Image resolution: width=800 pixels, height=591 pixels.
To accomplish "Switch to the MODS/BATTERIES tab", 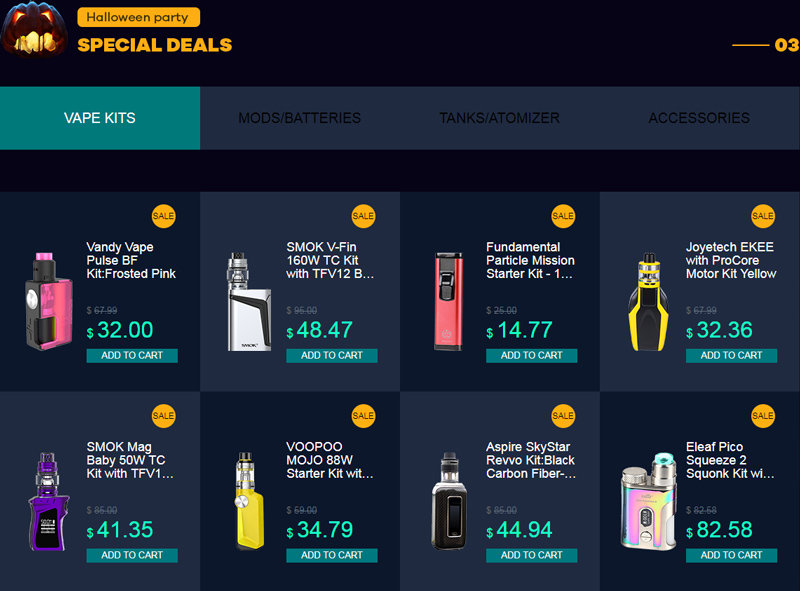I will tap(300, 118).
